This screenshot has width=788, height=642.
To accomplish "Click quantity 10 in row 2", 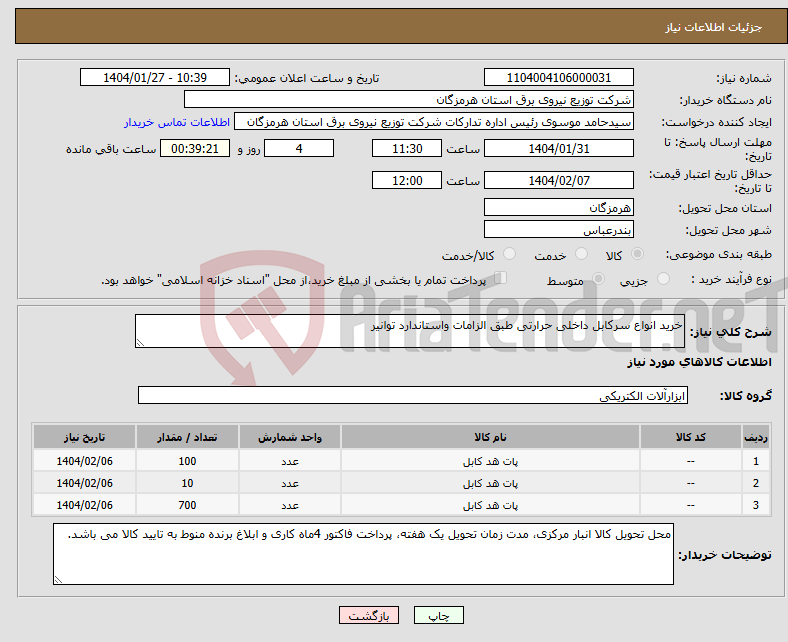I will click(187, 483).
